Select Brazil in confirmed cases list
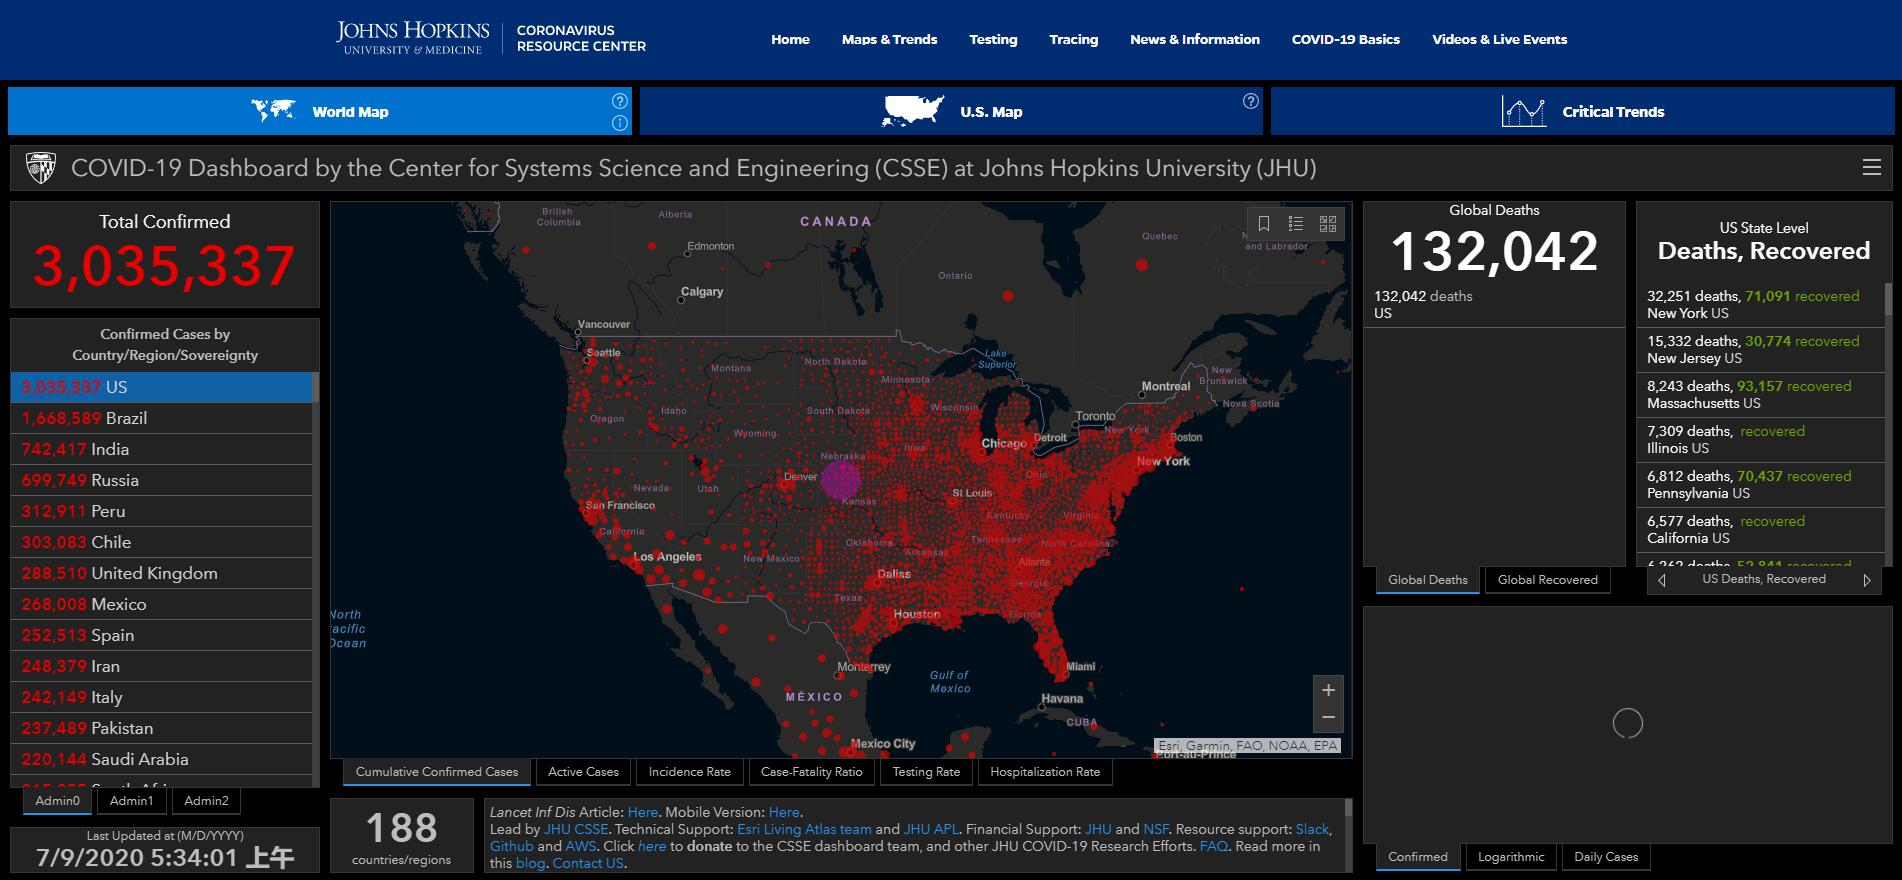The width and height of the screenshot is (1902, 880). 161,418
